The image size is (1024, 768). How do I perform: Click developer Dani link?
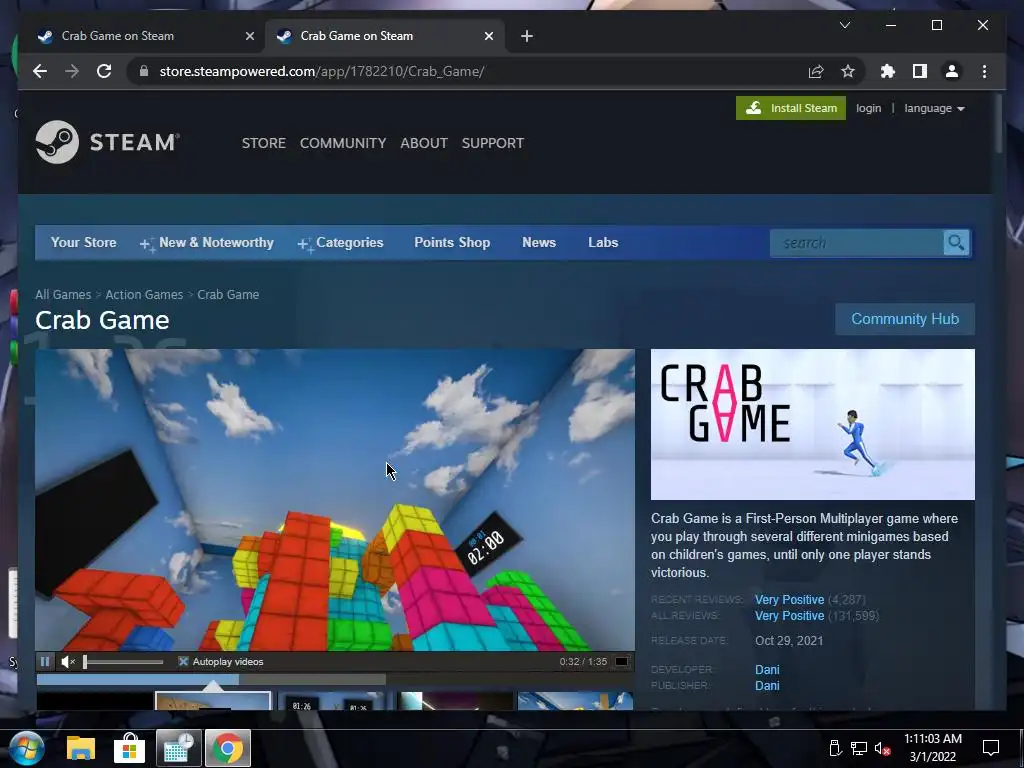click(767, 669)
